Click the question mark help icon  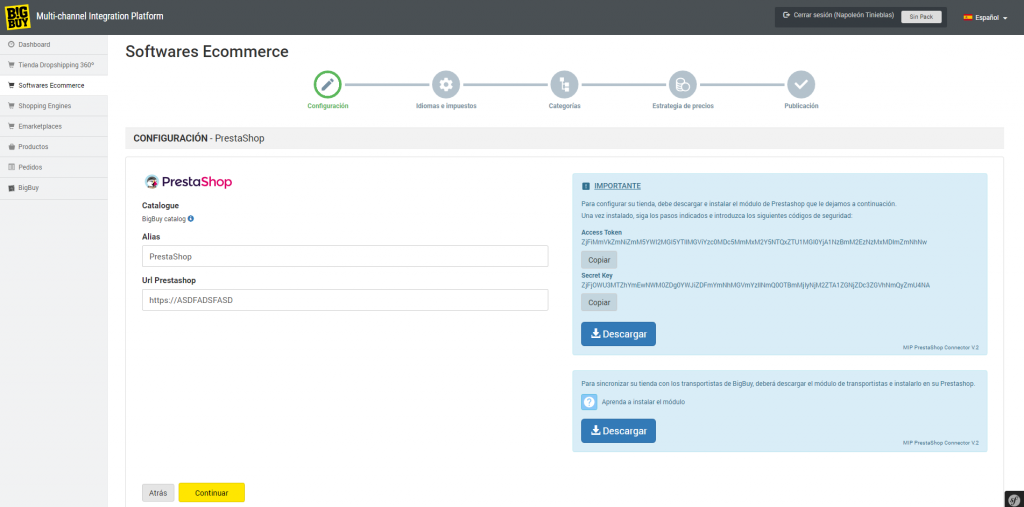(589, 402)
